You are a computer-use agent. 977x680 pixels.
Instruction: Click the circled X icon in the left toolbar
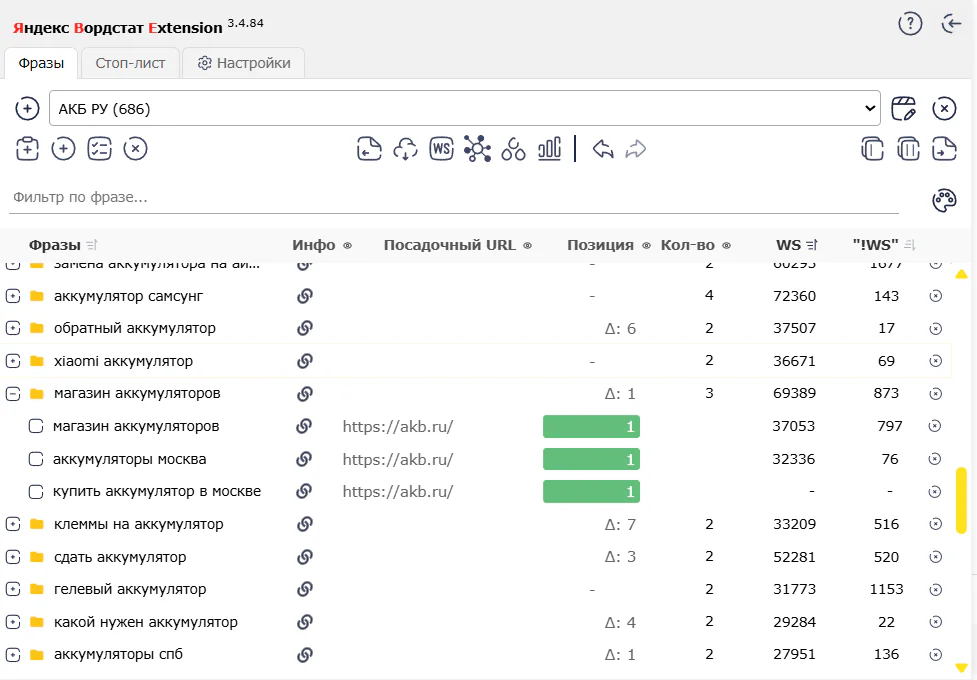coord(135,149)
